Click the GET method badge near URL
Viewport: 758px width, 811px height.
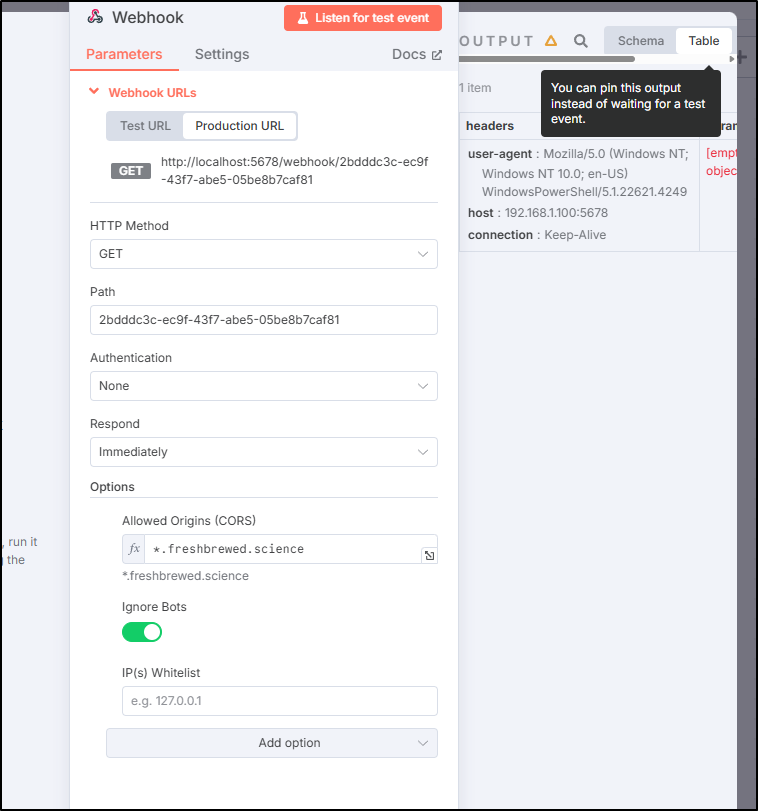pyautogui.click(x=131, y=171)
